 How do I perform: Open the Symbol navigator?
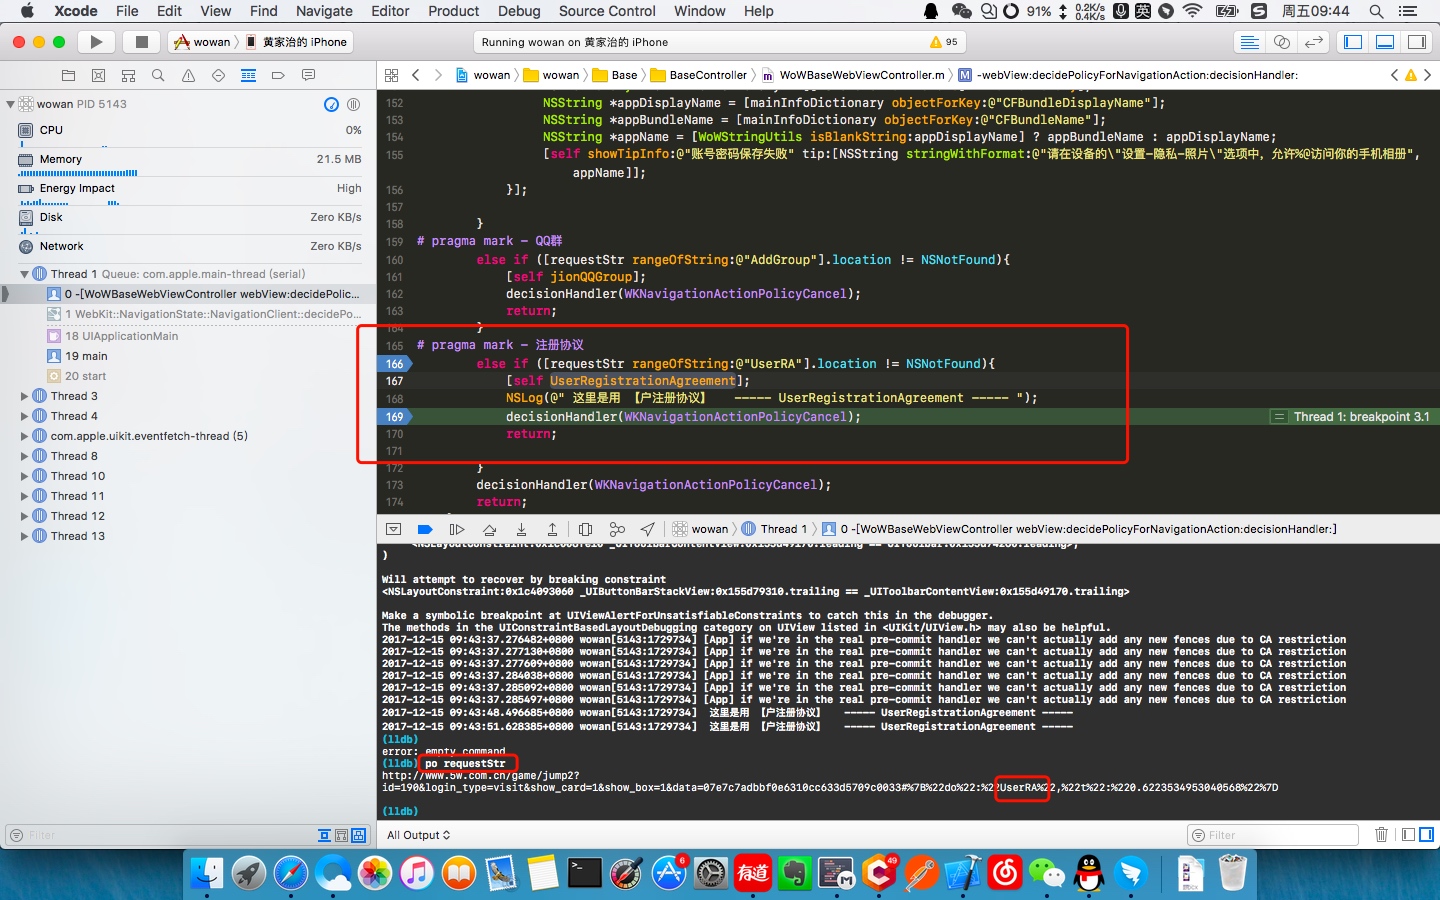128,75
